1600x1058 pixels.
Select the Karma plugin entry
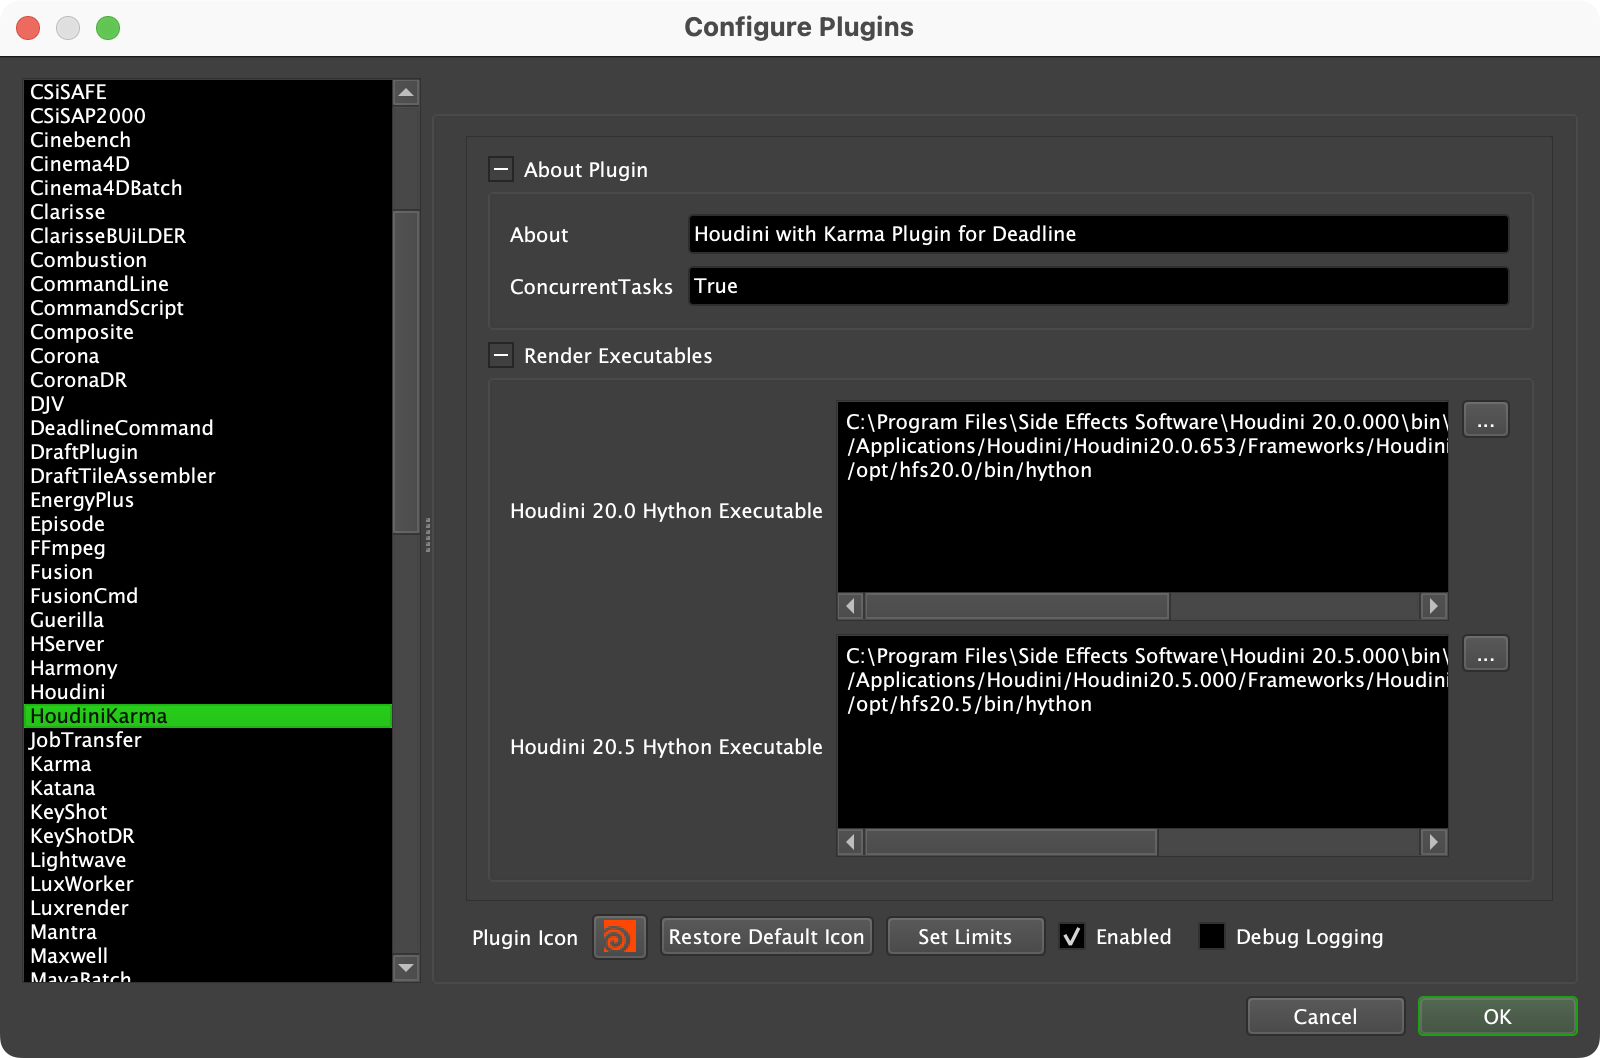208,764
